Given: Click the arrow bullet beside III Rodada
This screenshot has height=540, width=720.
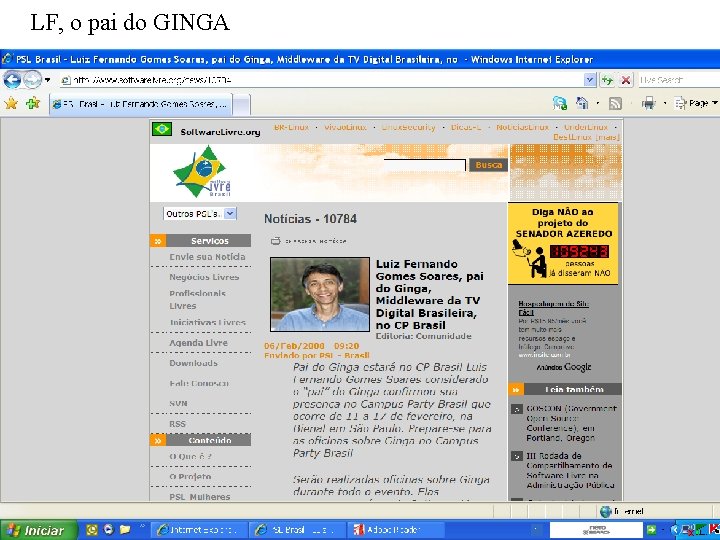Looking at the screenshot, I should click(x=517, y=456).
